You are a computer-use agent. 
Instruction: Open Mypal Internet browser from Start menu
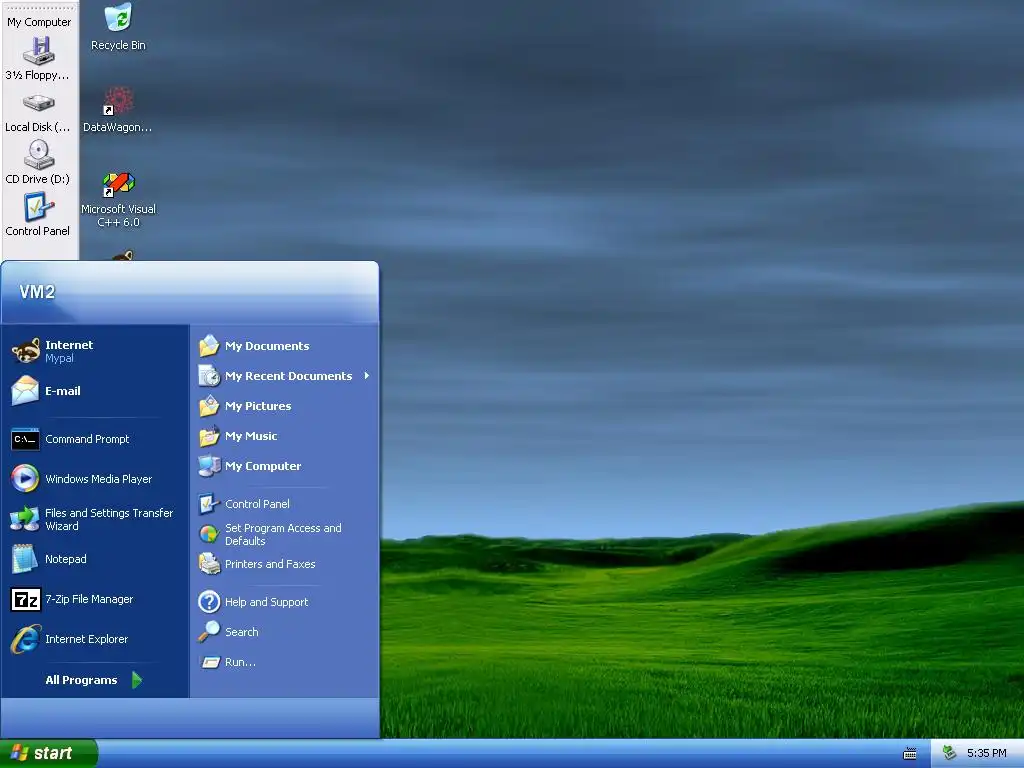pos(96,351)
